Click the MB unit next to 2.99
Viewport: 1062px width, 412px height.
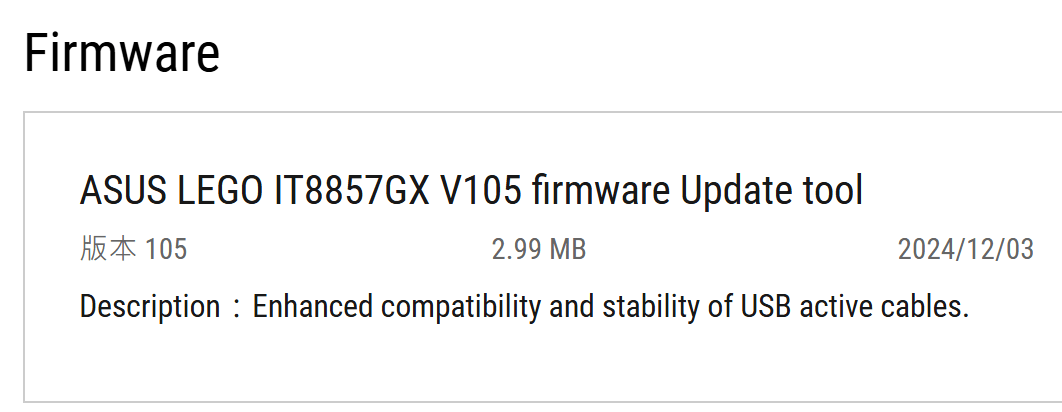pyautogui.click(x=568, y=249)
